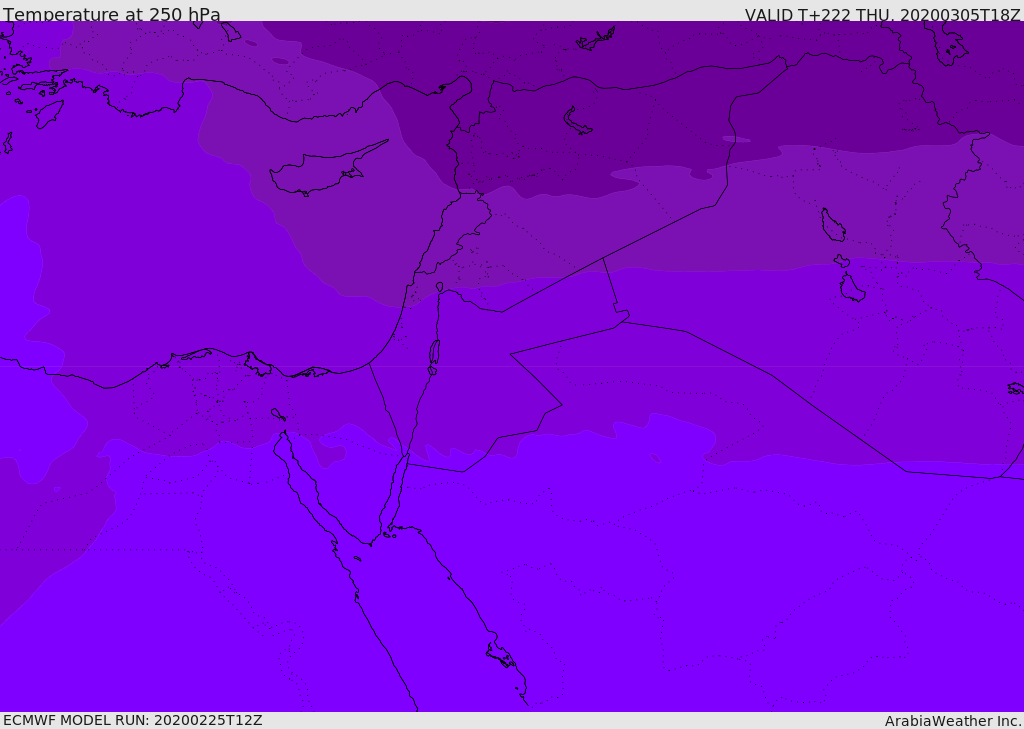Click the 'Temperature at 250 hPa' title
The height and width of the screenshot is (729, 1024).
112,14
